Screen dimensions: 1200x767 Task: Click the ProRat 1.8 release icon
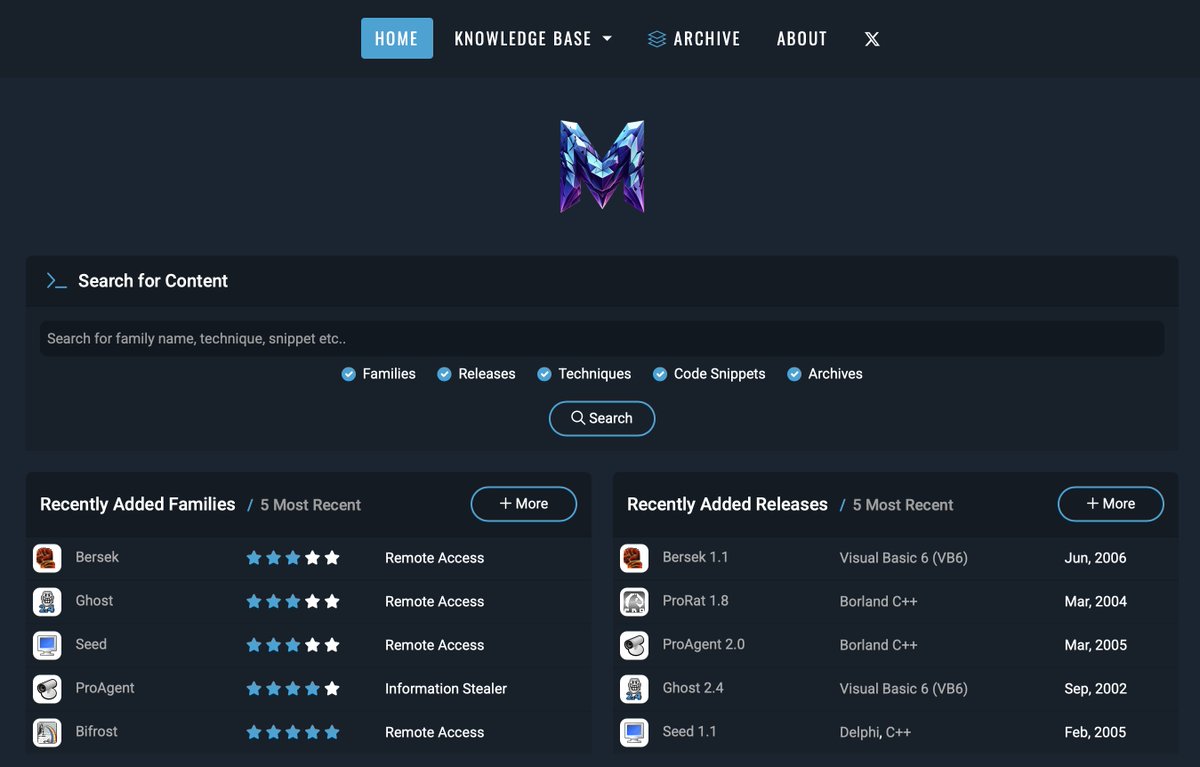coord(634,601)
